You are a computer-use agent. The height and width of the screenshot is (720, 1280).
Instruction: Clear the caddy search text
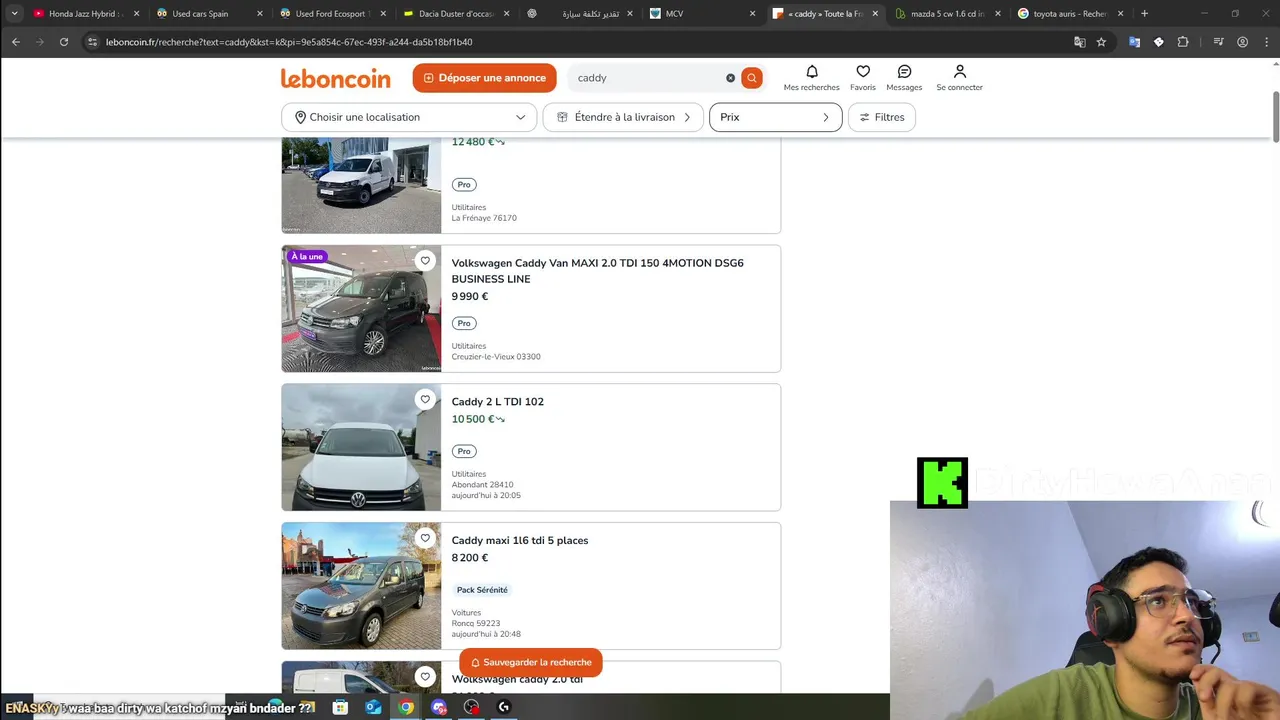click(x=730, y=78)
